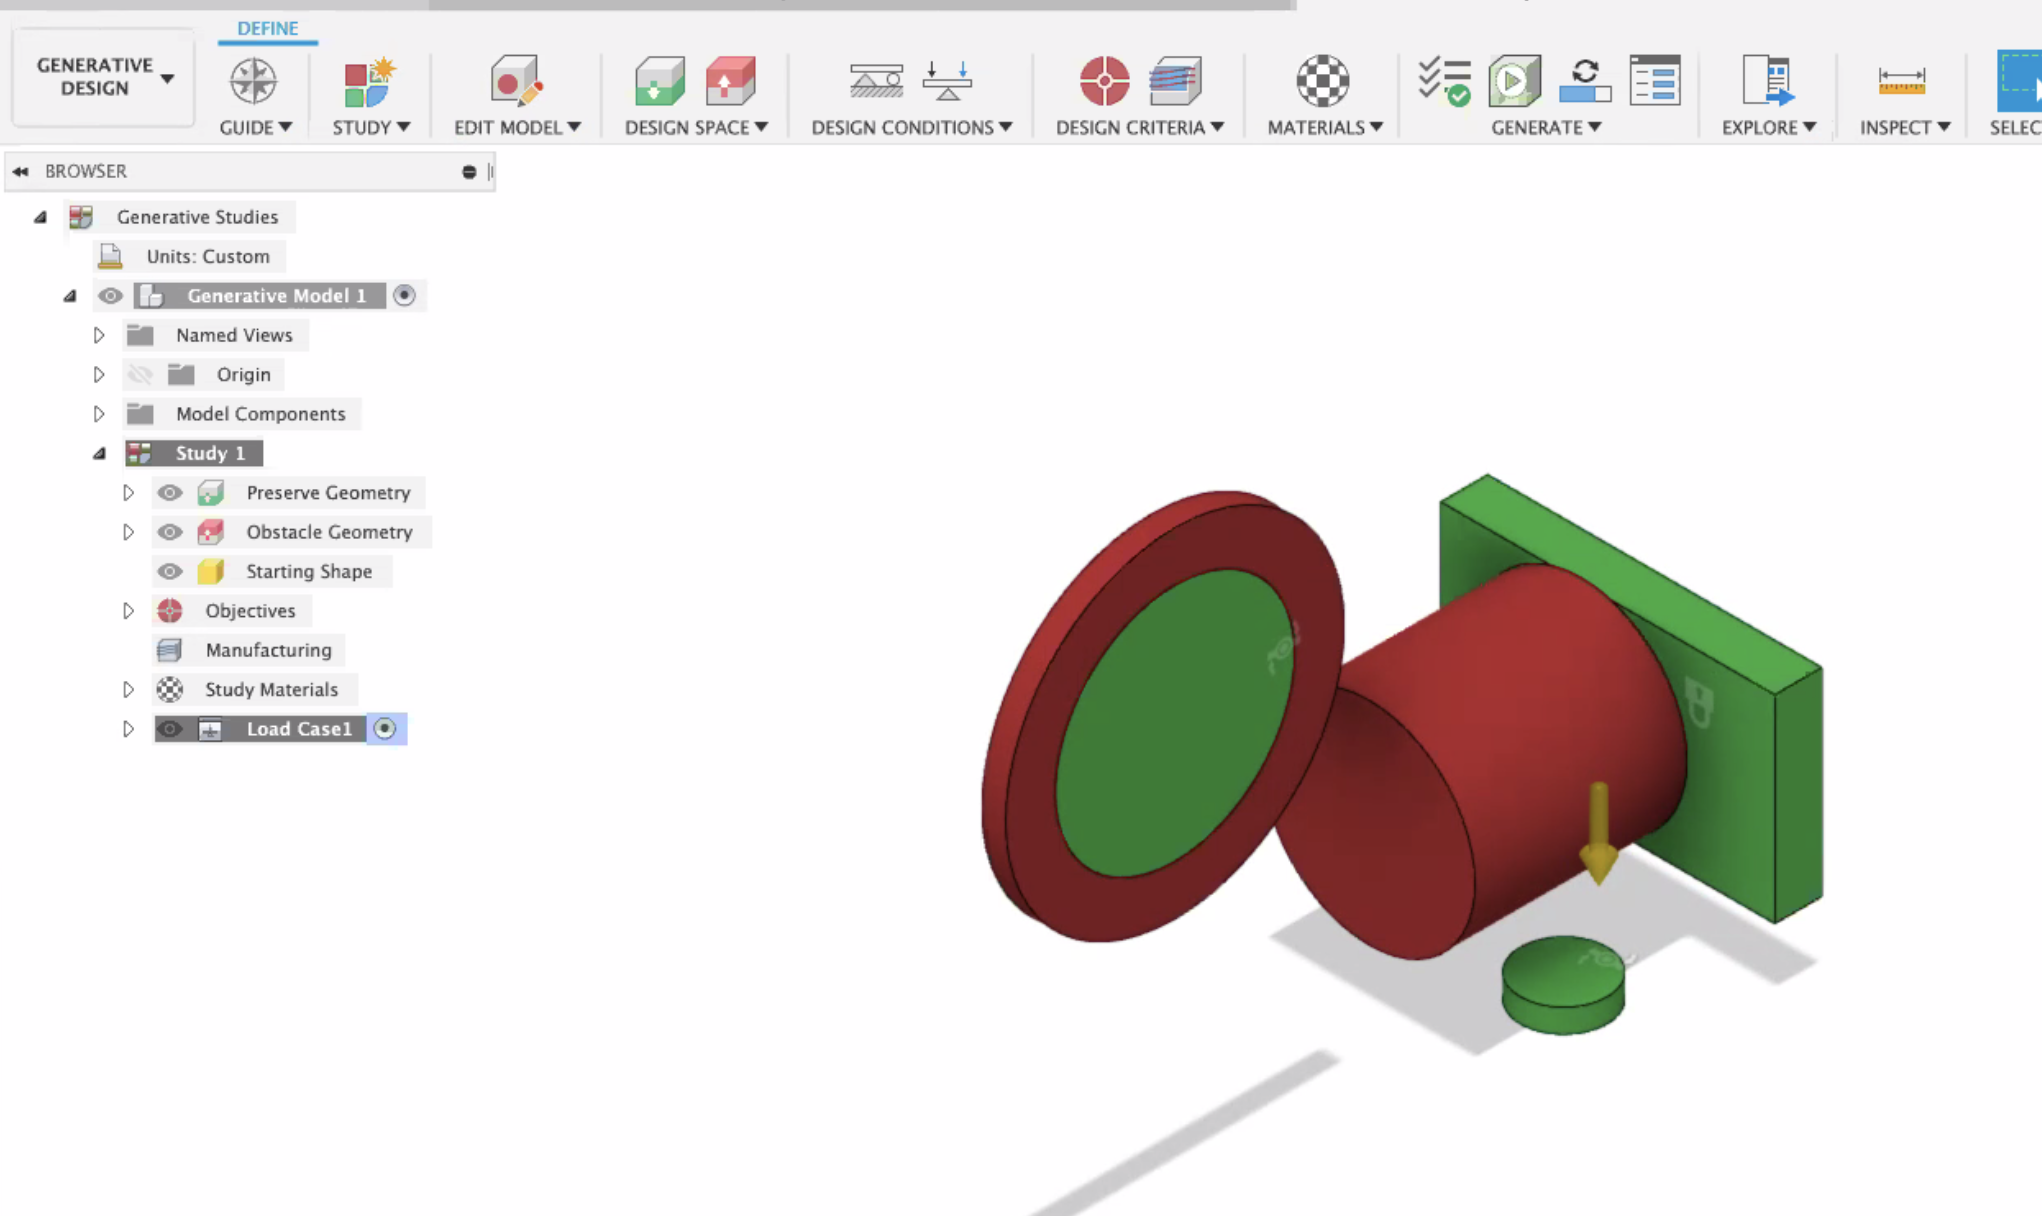Open the Generative Design workspace switcher
Viewport: 2042px width, 1216px height.
click(x=100, y=78)
